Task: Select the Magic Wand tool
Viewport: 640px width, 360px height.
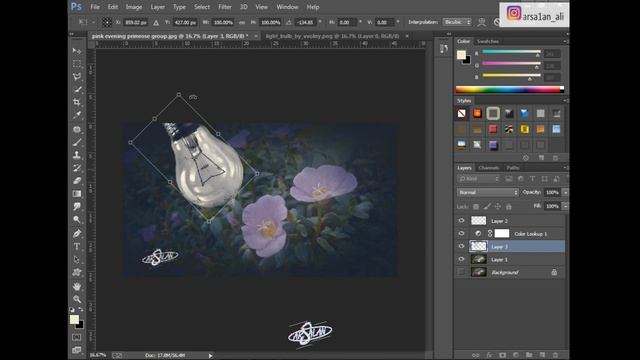Action: point(76,89)
